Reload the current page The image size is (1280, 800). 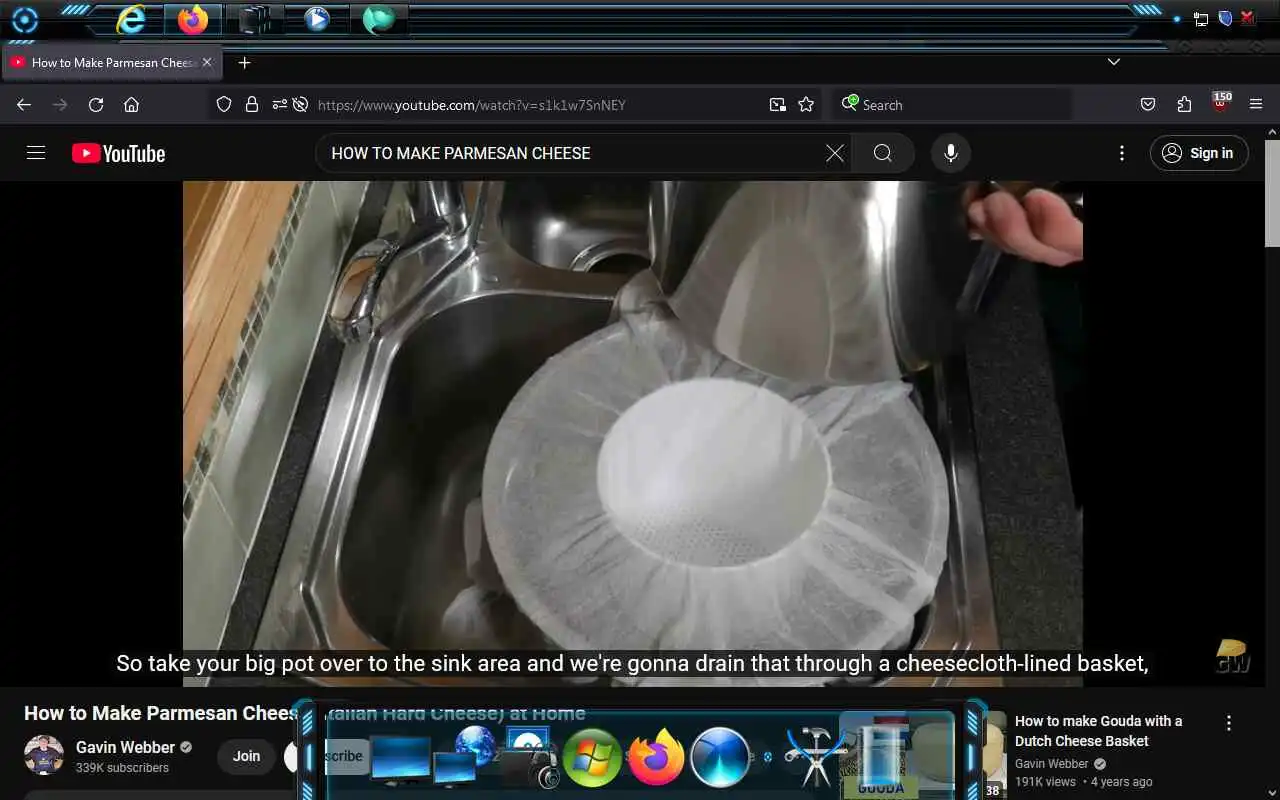(x=96, y=105)
